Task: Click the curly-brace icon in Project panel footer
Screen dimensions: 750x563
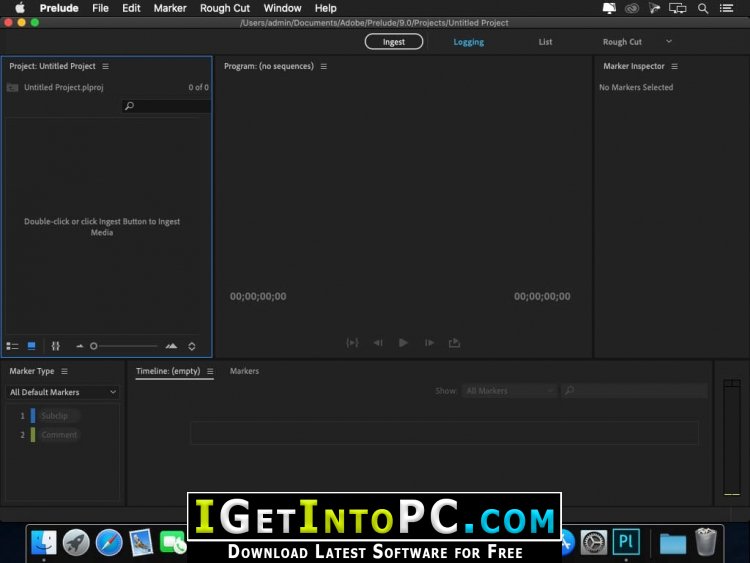Action: click(55, 346)
